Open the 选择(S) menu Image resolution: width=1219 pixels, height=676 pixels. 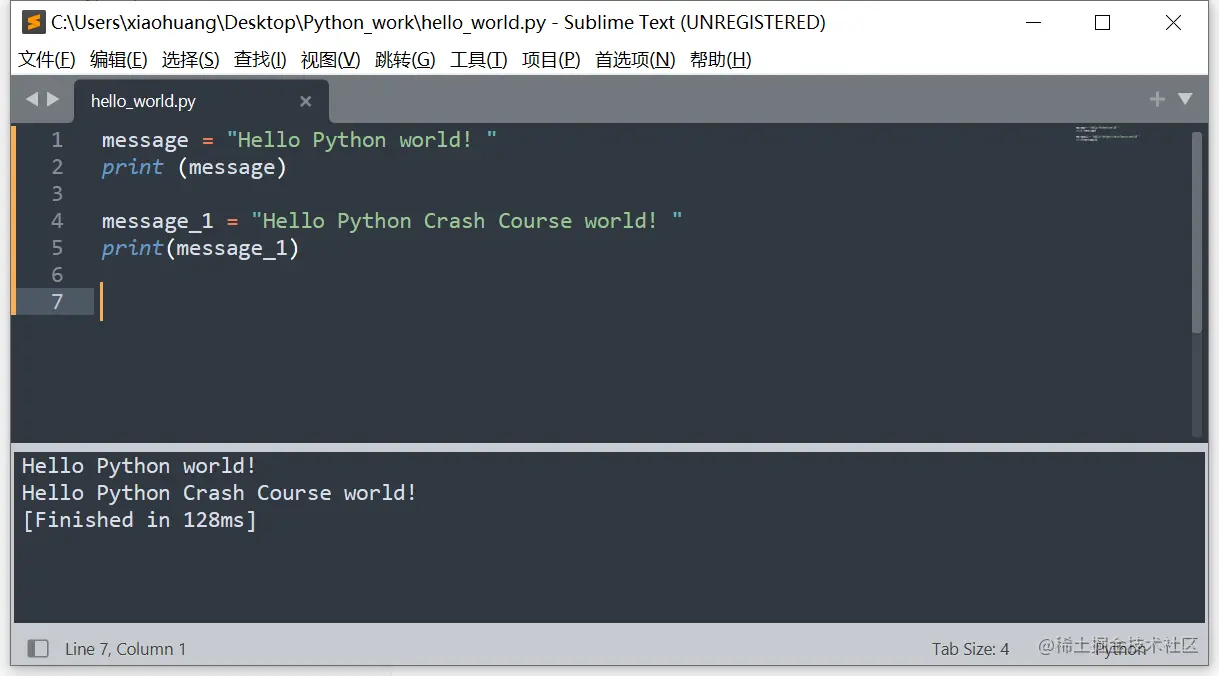[x=191, y=60]
